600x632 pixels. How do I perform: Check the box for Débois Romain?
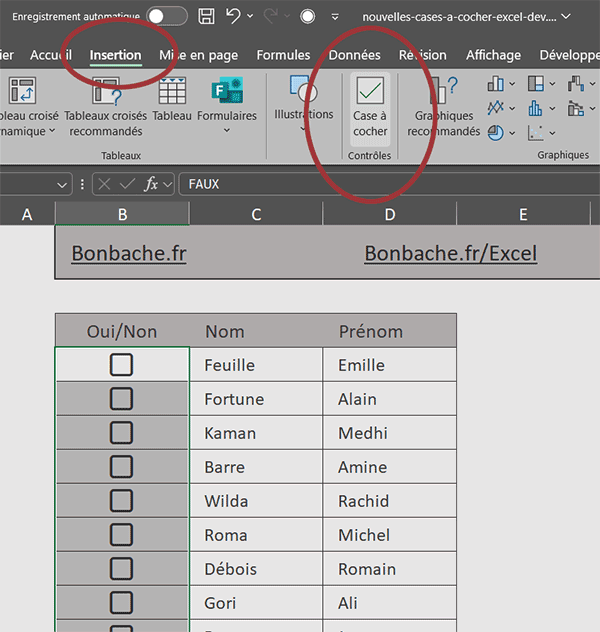[121, 568]
